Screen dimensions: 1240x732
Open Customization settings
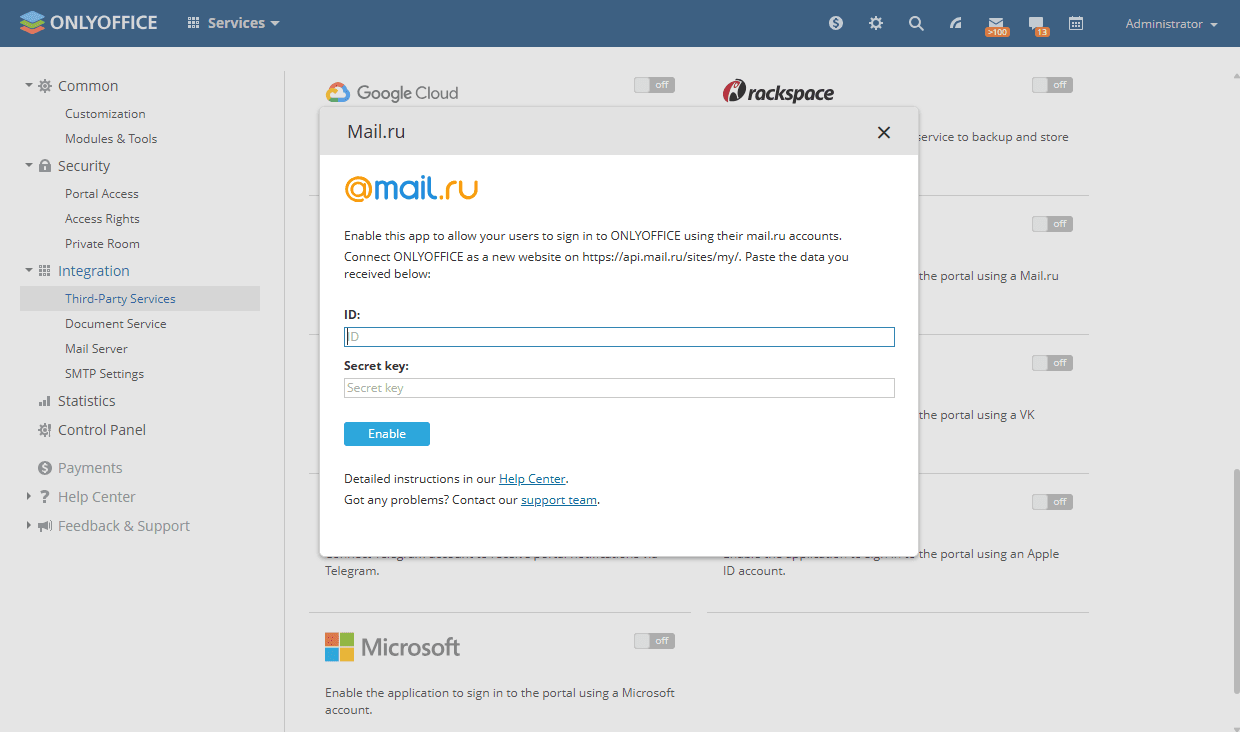click(x=105, y=114)
